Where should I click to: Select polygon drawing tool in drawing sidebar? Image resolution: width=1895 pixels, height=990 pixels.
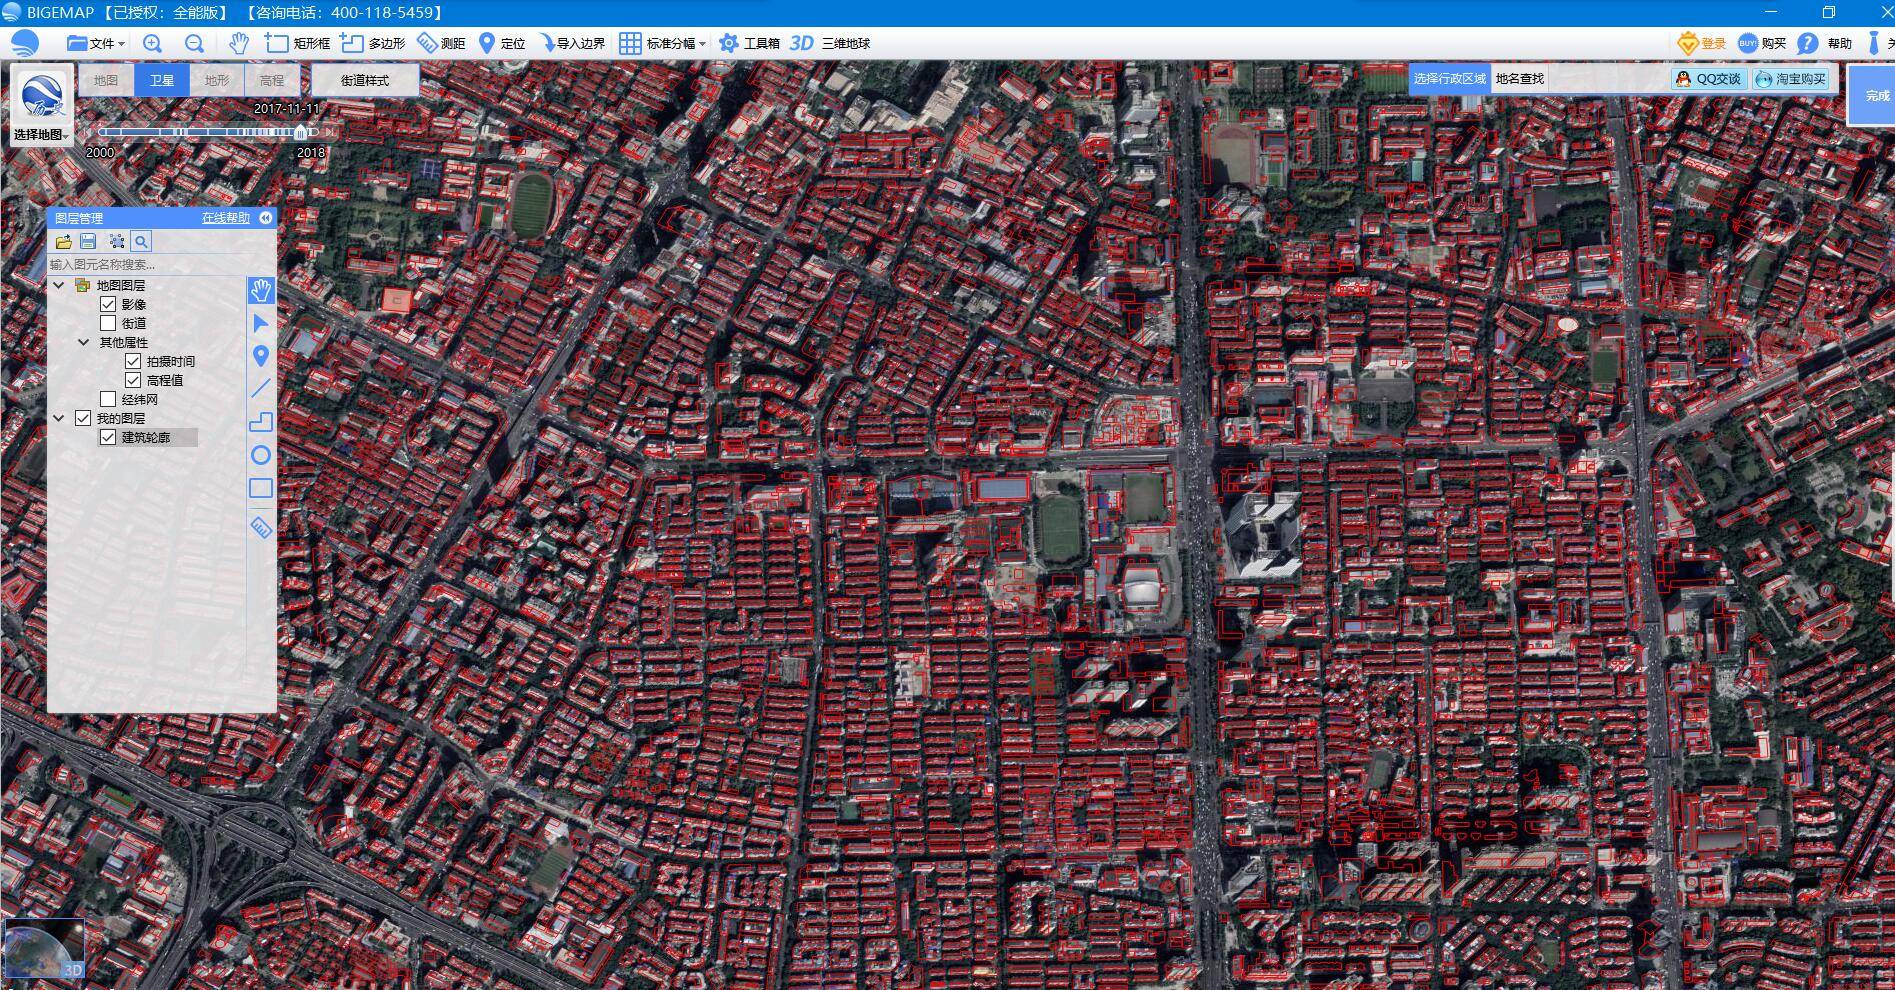pos(261,422)
